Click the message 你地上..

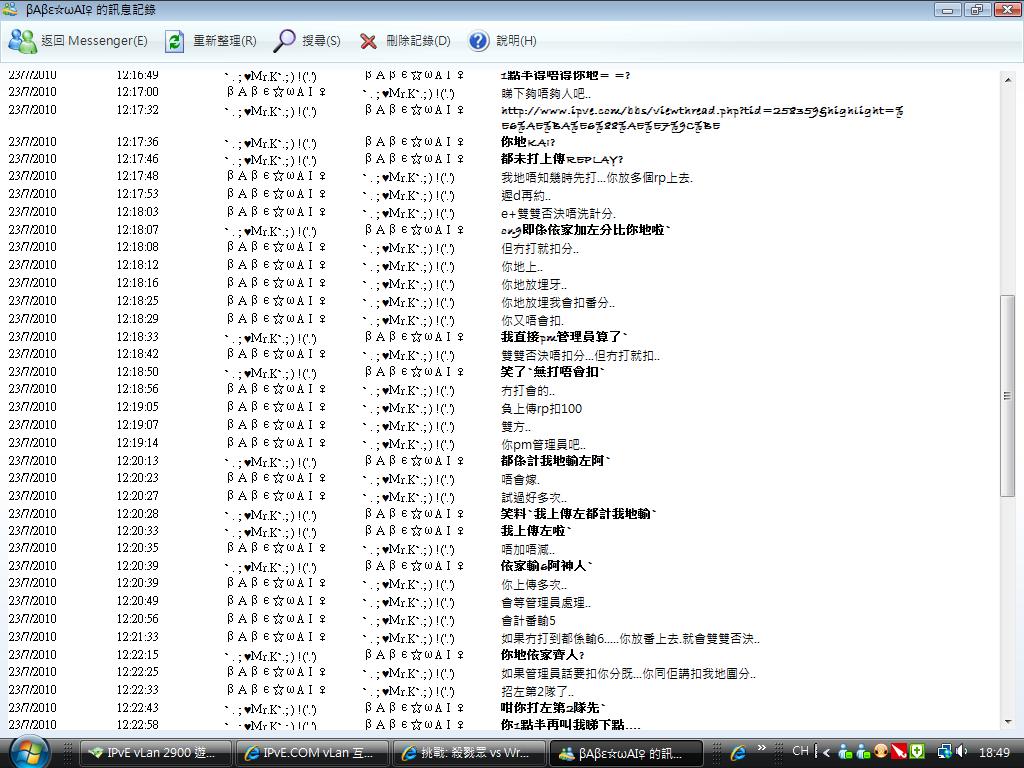click(x=521, y=266)
